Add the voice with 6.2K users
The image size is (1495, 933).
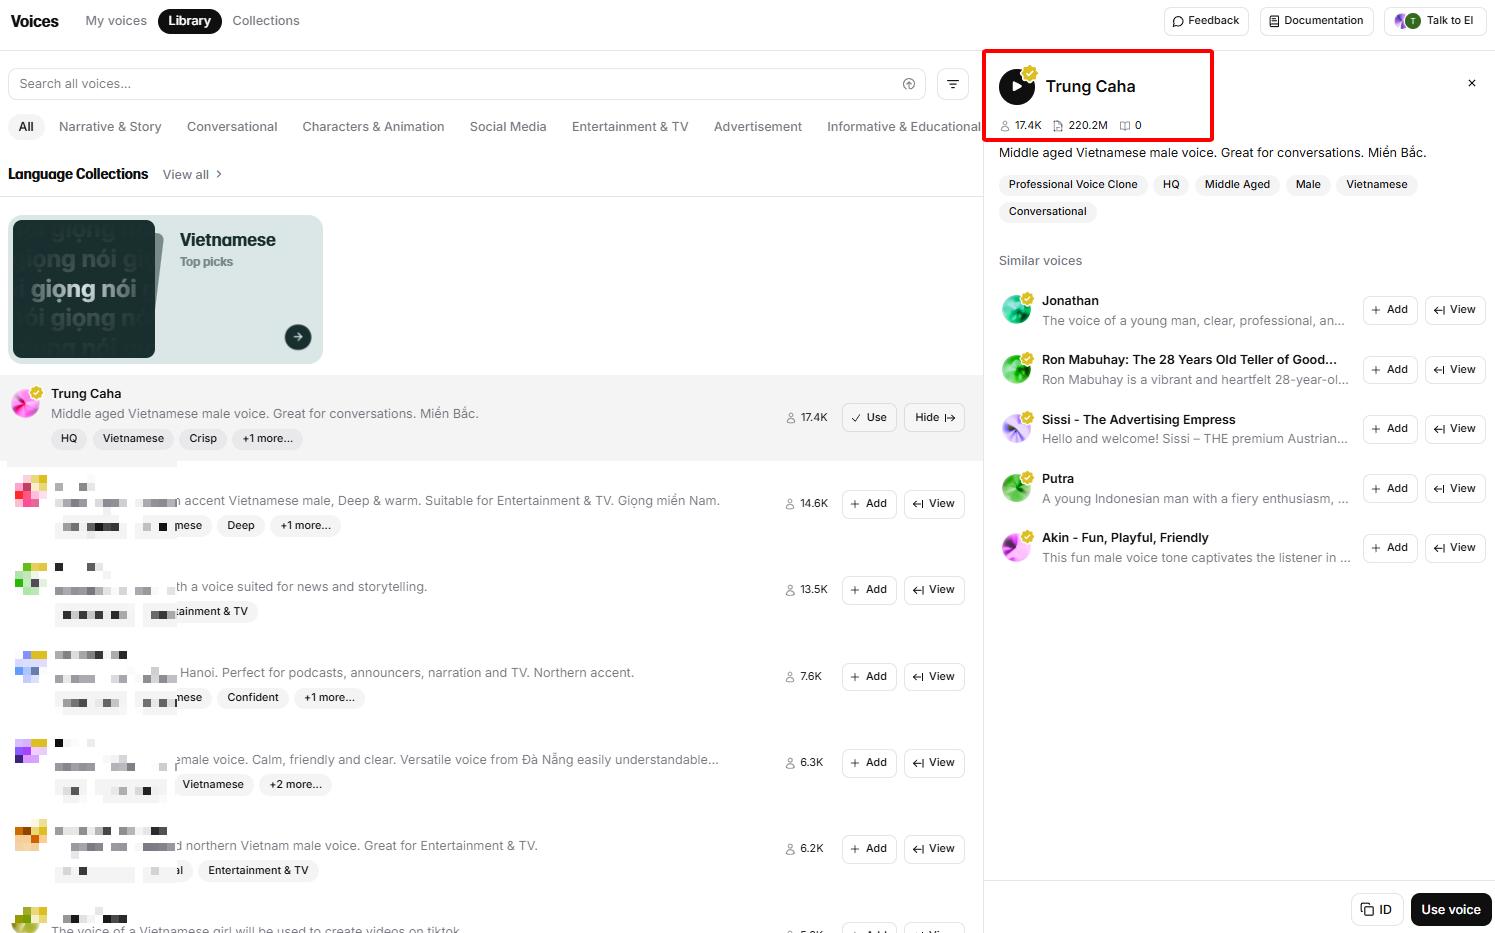pyautogui.click(x=869, y=849)
